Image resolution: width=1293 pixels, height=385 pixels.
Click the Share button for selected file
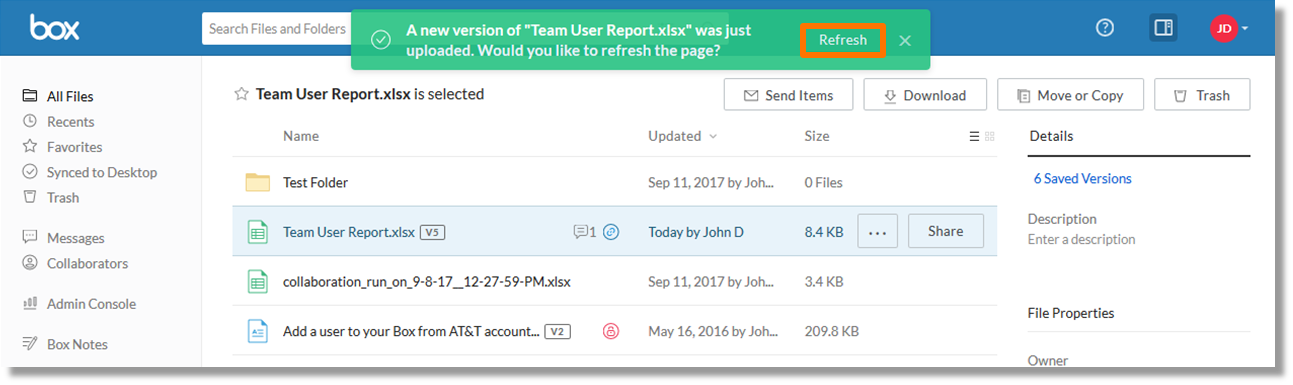point(945,231)
